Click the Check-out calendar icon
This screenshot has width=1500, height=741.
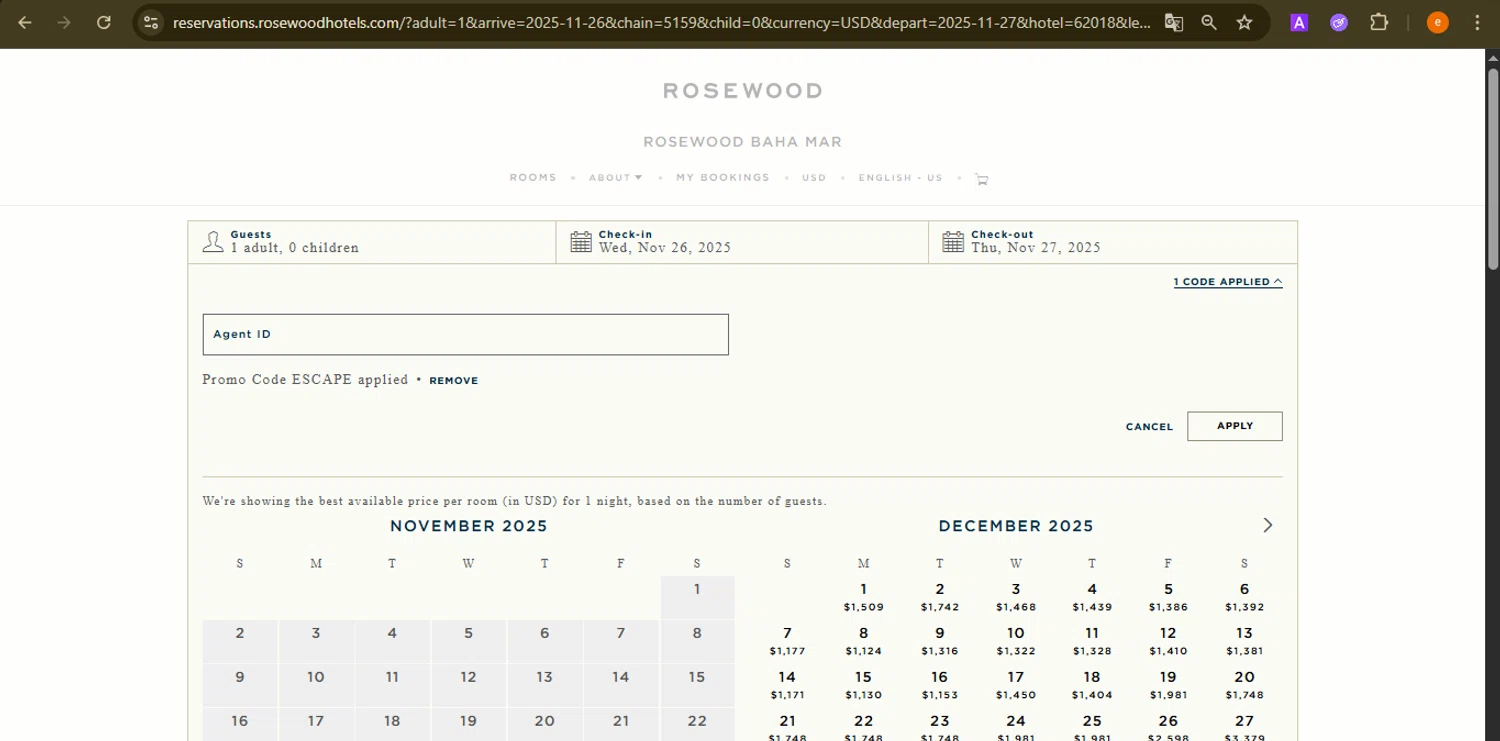point(953,242)
